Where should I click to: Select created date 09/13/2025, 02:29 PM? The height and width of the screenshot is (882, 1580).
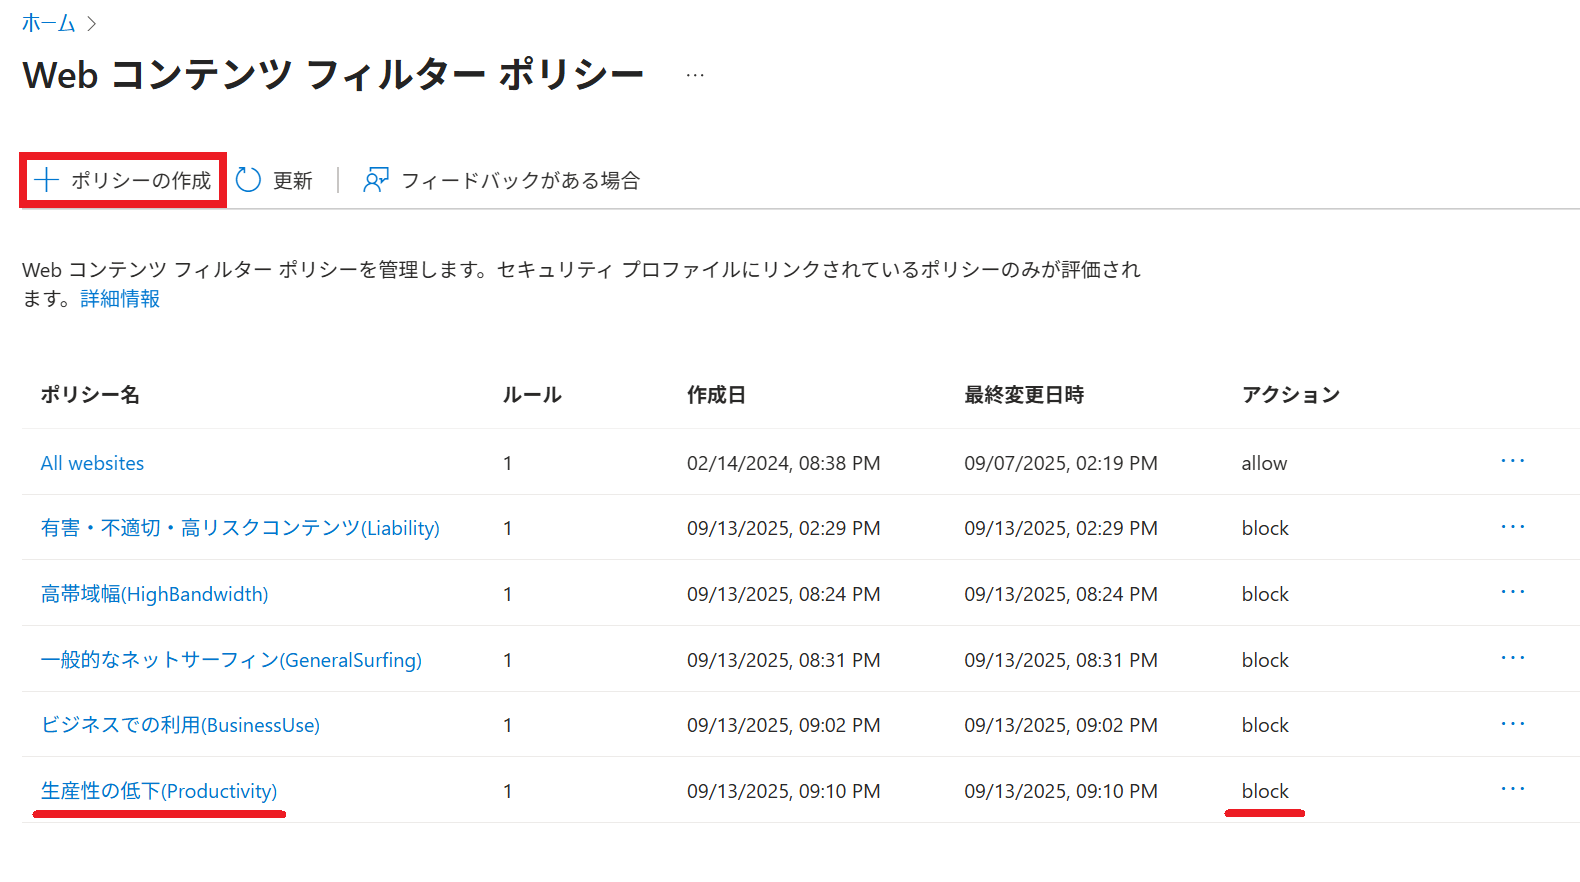coord(784,528)
